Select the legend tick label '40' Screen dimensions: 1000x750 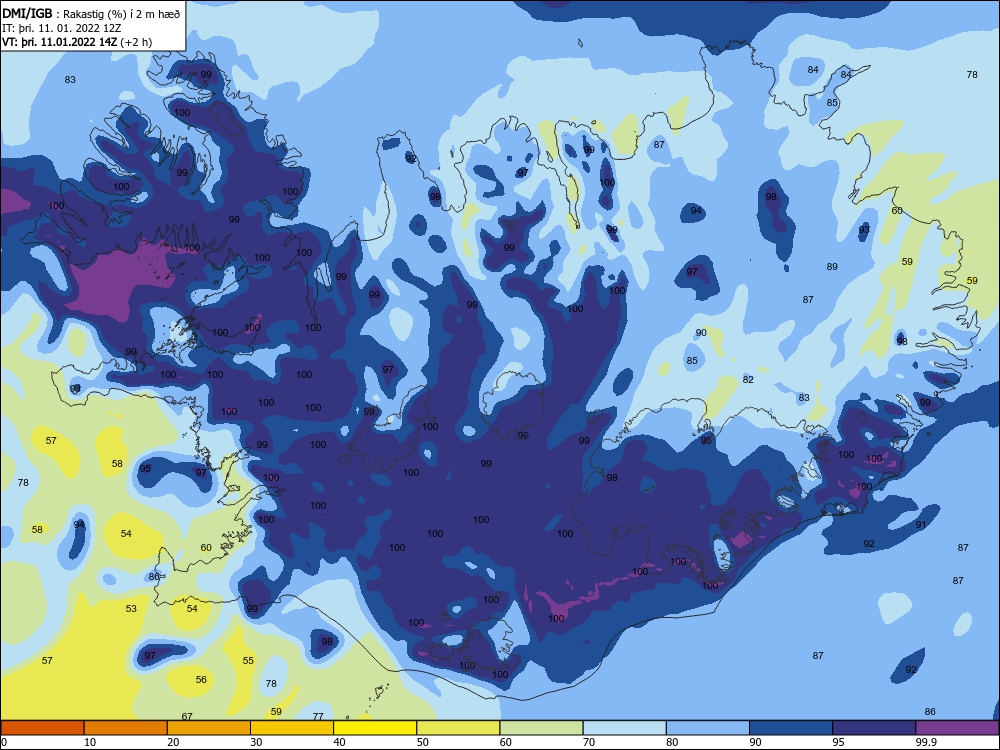pos(339,742)
